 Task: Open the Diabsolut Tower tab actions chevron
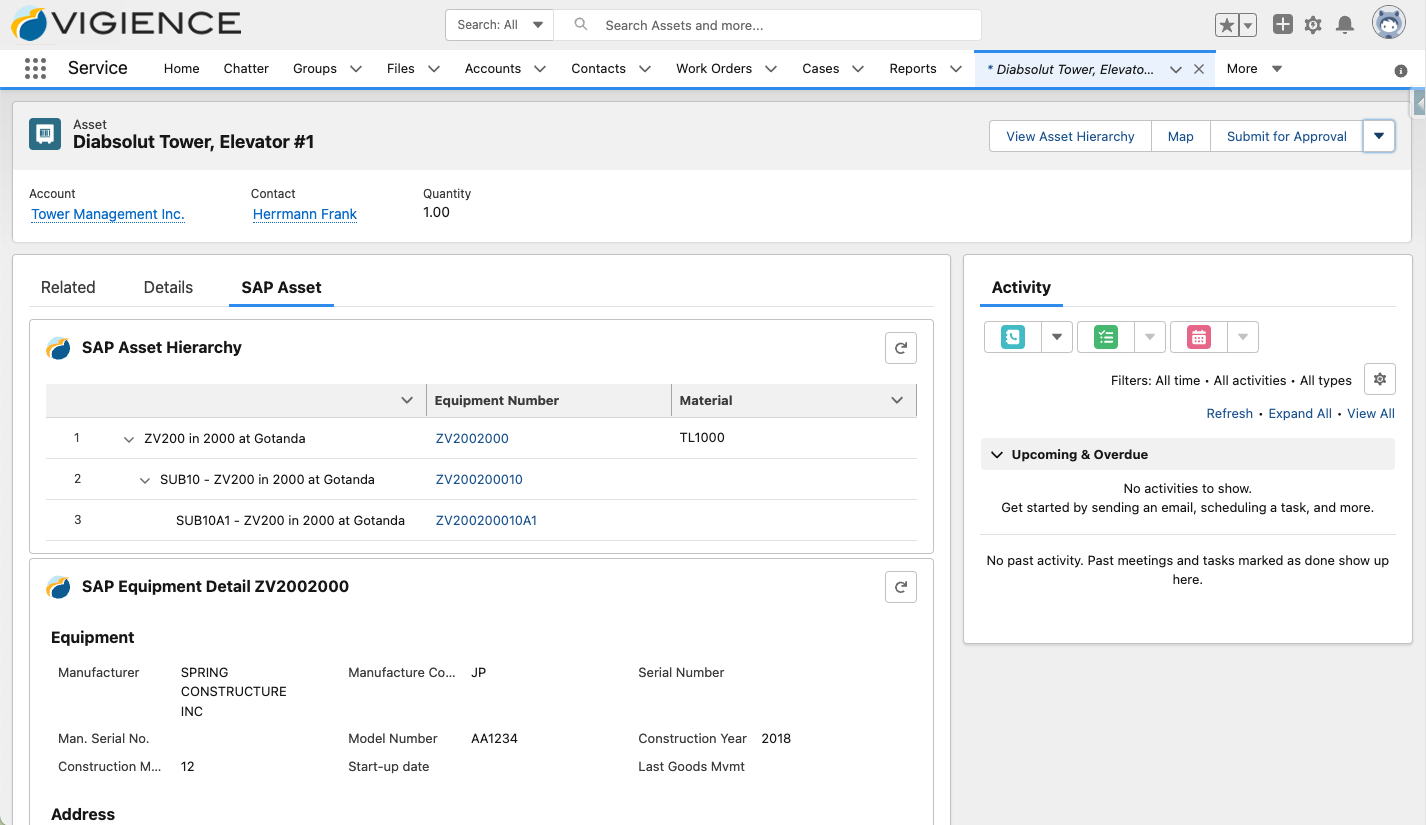tap(1176, 69)
